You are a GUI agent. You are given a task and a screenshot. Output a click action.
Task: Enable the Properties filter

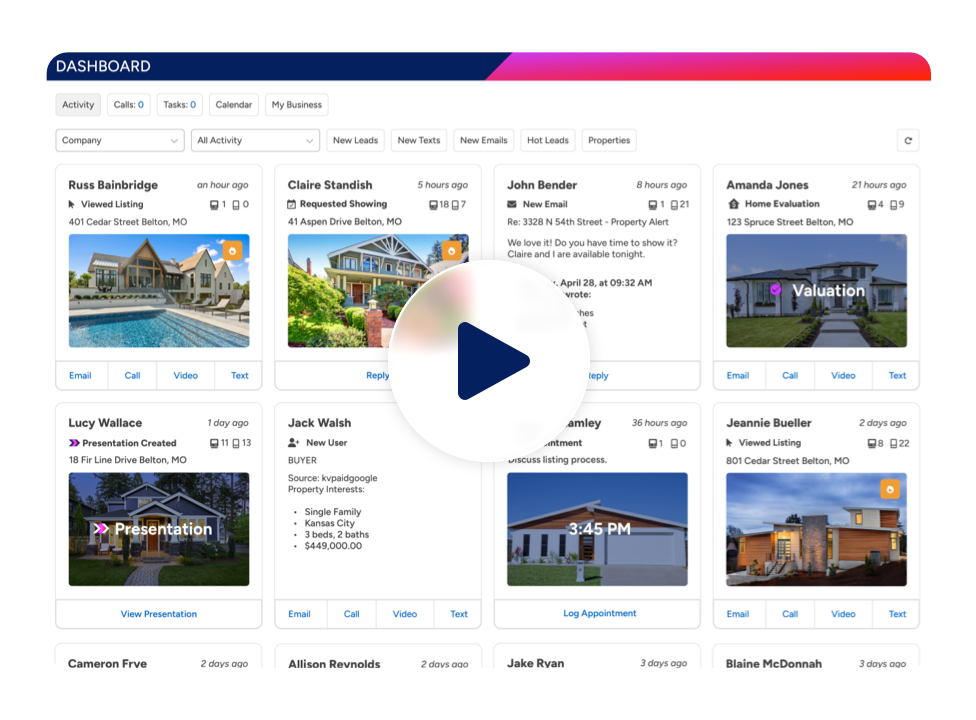pyautogui.click(x=609, y=141)
